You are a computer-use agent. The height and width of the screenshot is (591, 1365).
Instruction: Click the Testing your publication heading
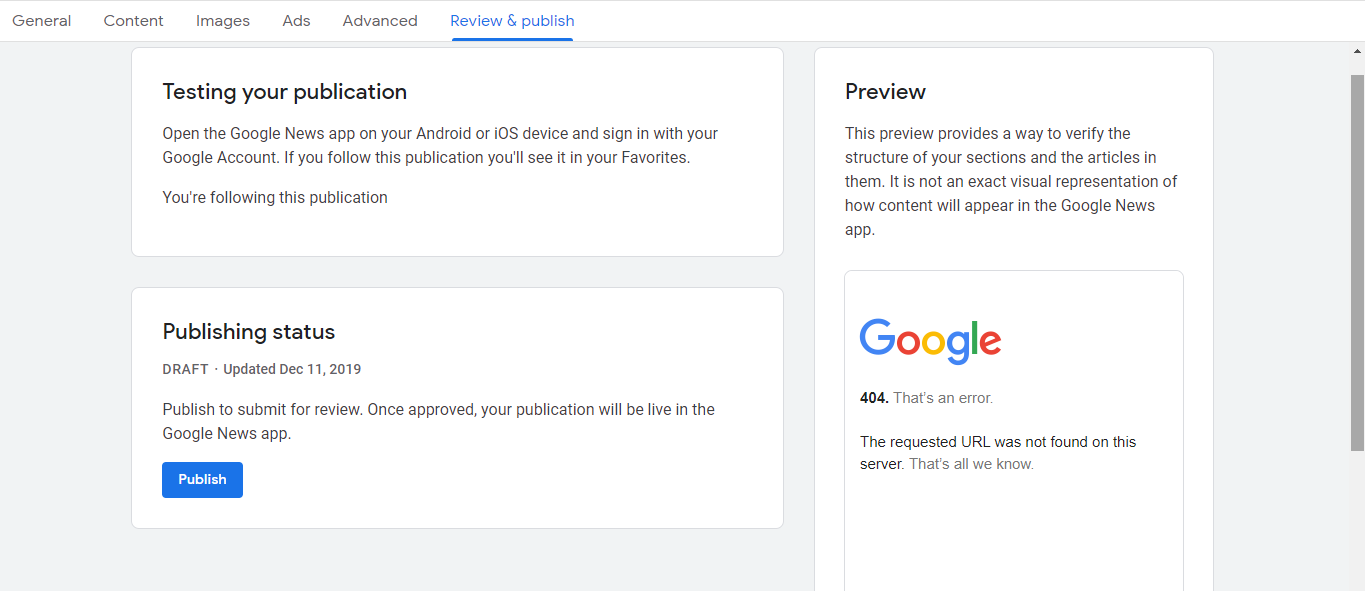coord(284,92)
